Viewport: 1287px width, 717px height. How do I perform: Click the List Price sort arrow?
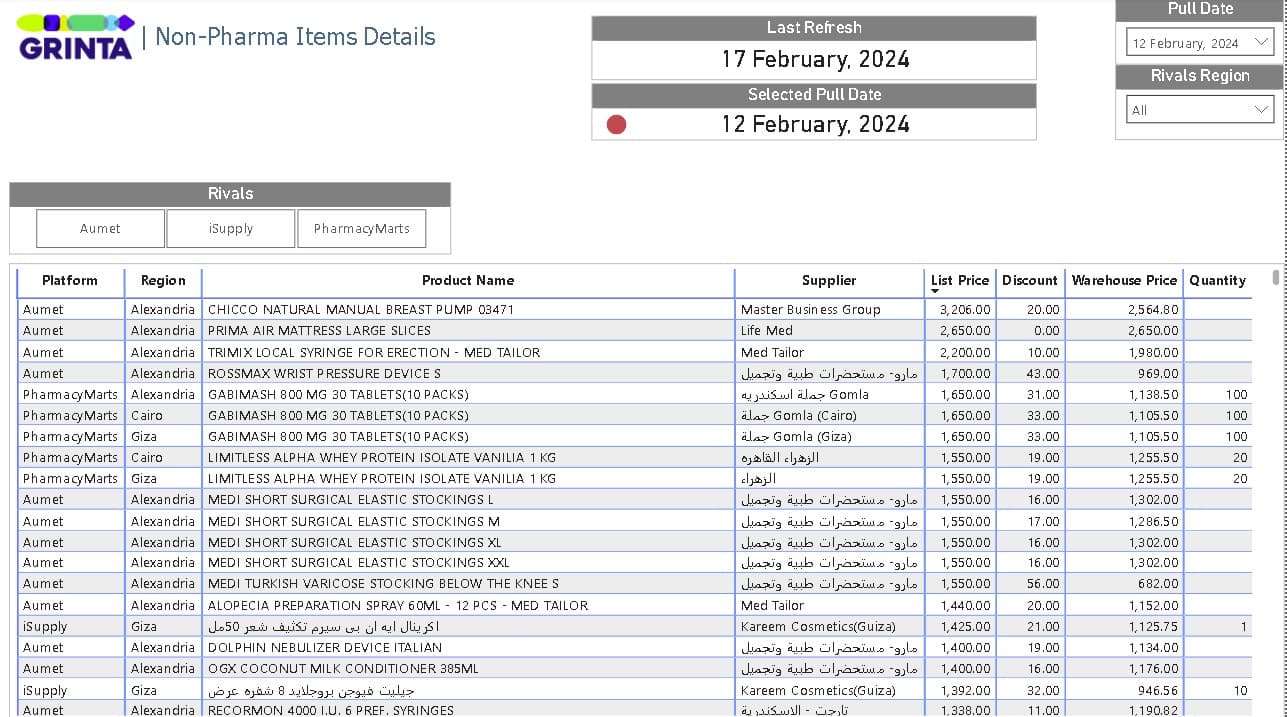tap(935, 292)
